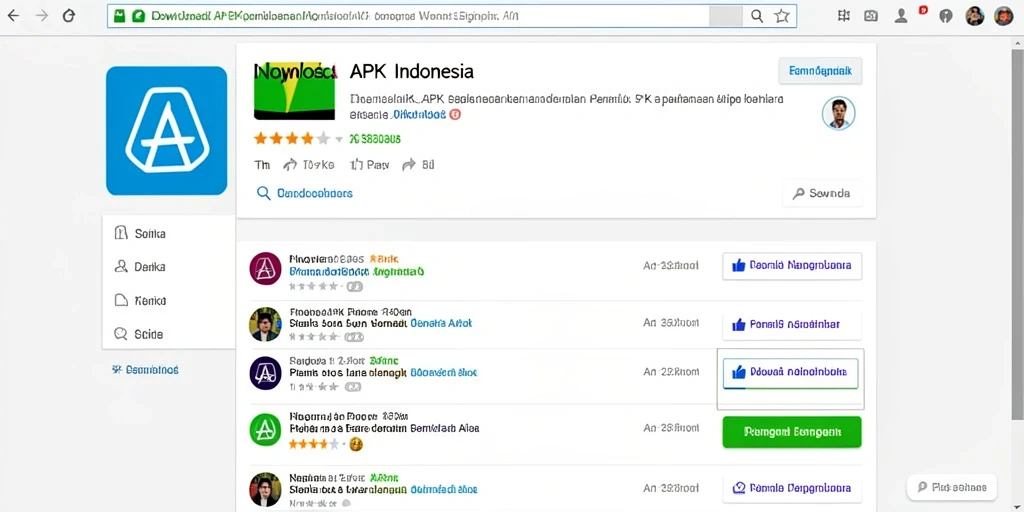Click the camera icon in the browser toolbar
This screenshot has height=512, width=1024.
point(871,16)
